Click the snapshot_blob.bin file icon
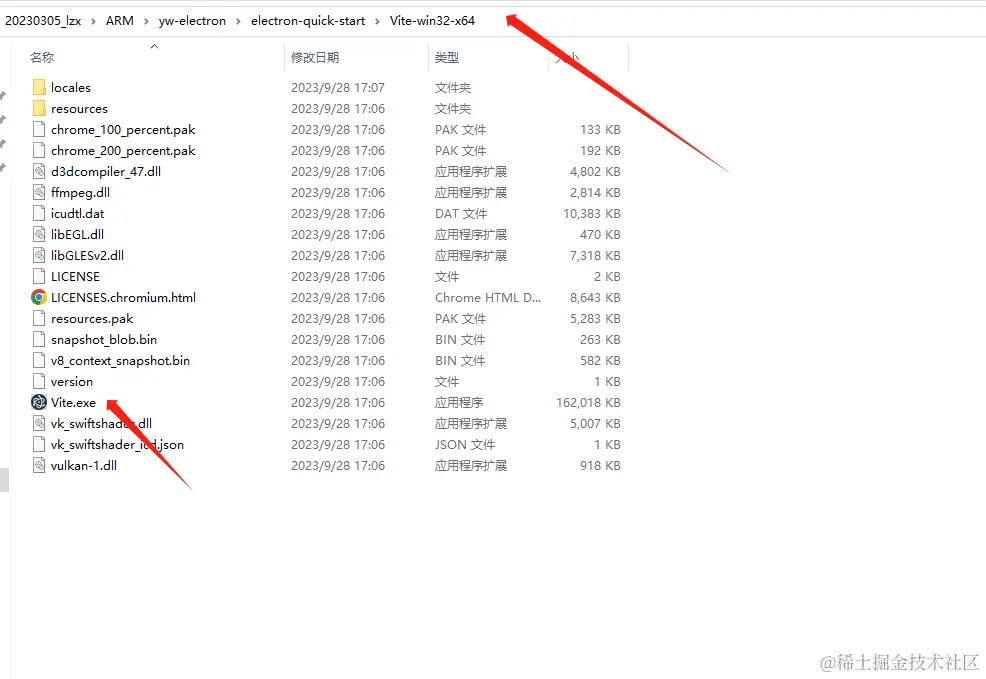This screenshot has width=986, height=679. point(39,340)
